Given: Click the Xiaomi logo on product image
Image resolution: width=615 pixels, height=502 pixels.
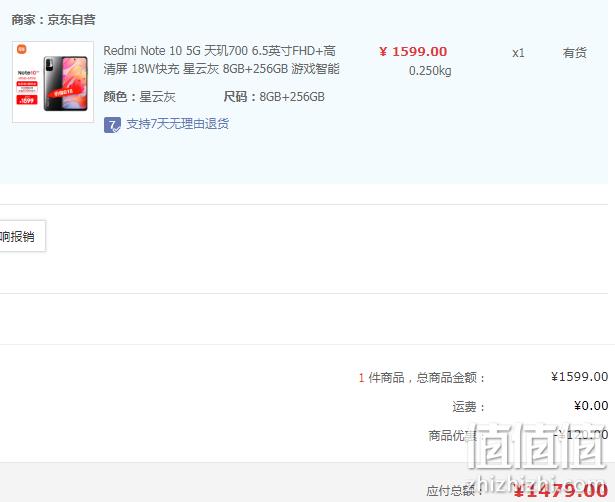Looking at the screenshot, I should coord(22,50).
